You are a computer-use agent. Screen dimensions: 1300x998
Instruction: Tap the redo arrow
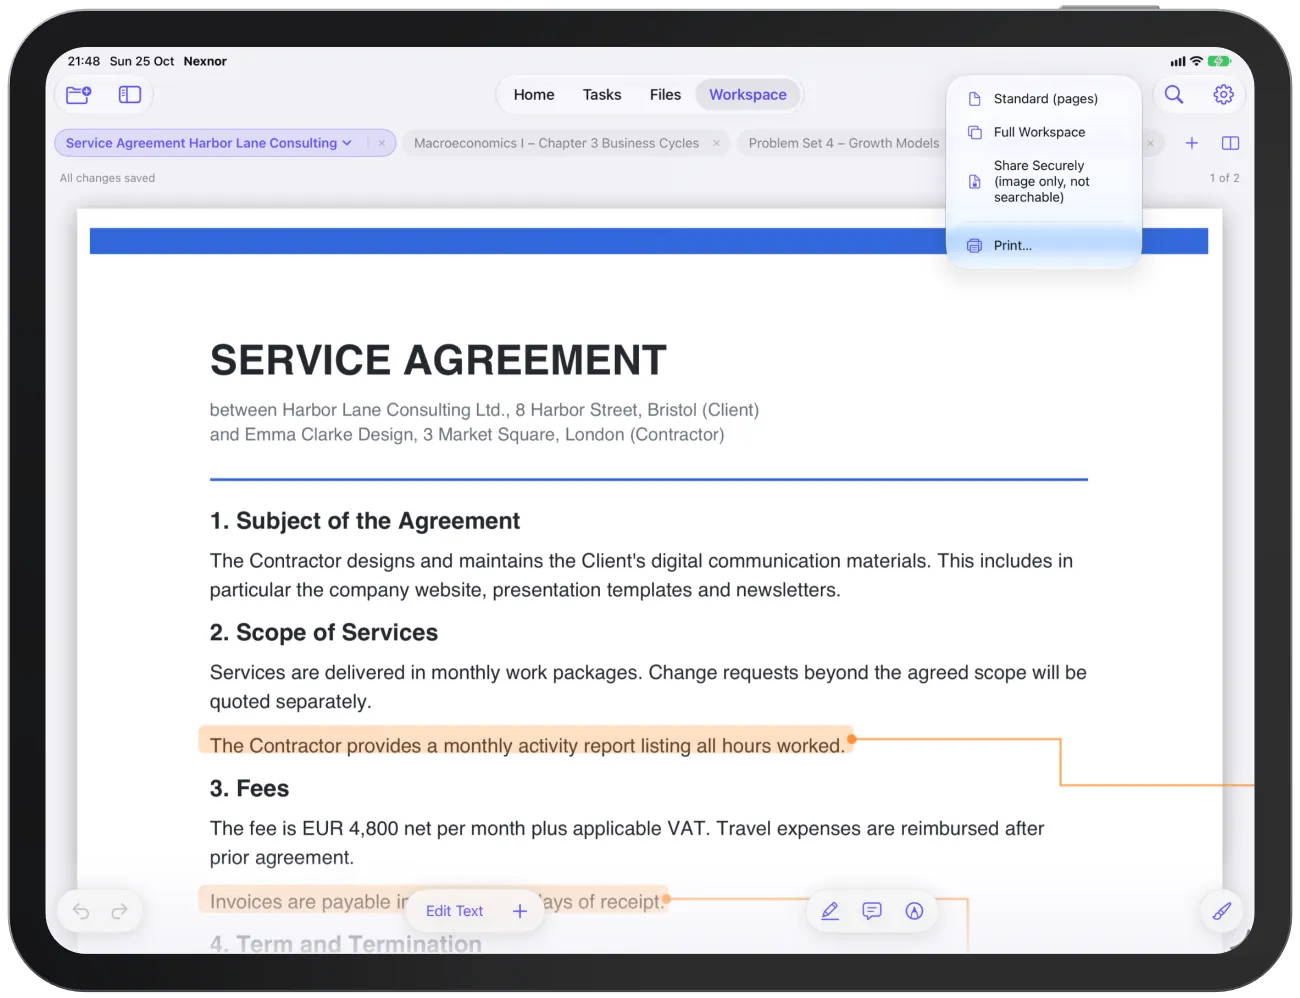pyautogui.click(x=120, y=911)
